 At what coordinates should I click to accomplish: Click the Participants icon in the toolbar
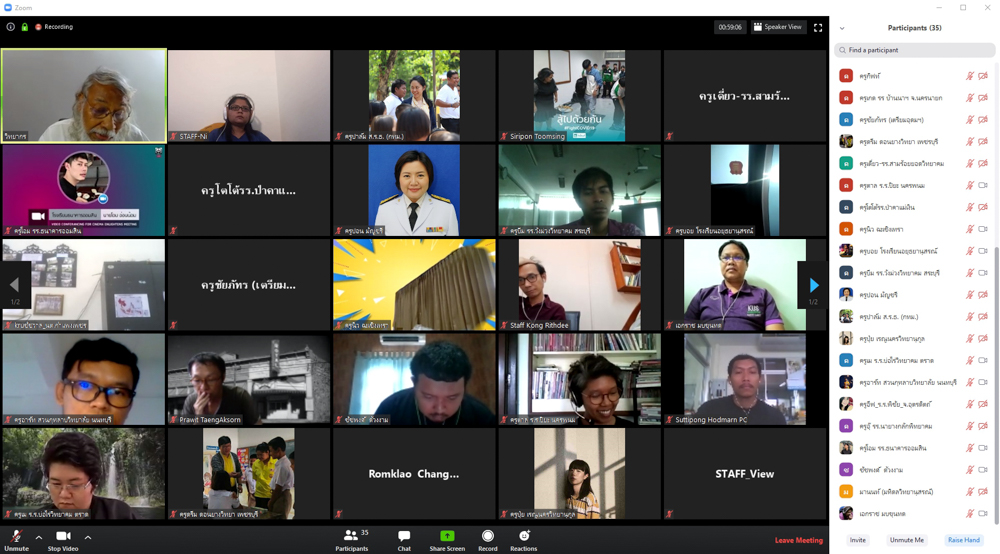tap(351, 538)
